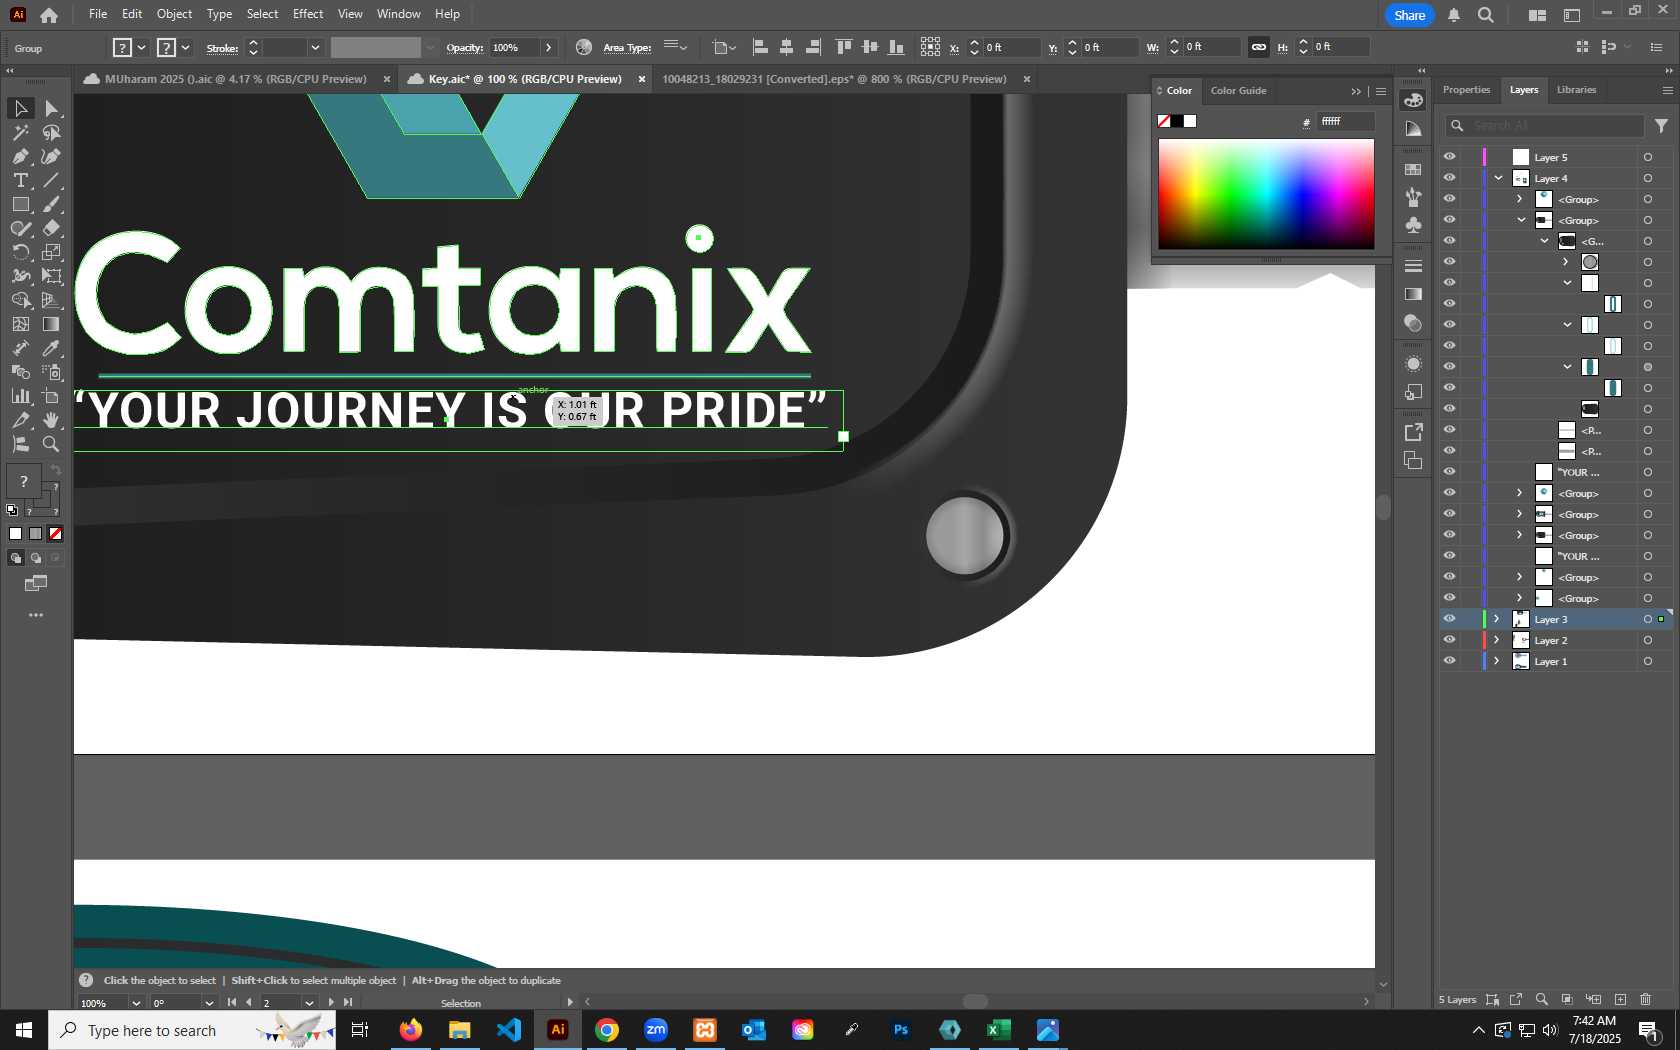Image resolution: width=1680 pixels, height=1050 pixels.
Task: Select the Free Transform tool
Action: click(x=52, y=276)
